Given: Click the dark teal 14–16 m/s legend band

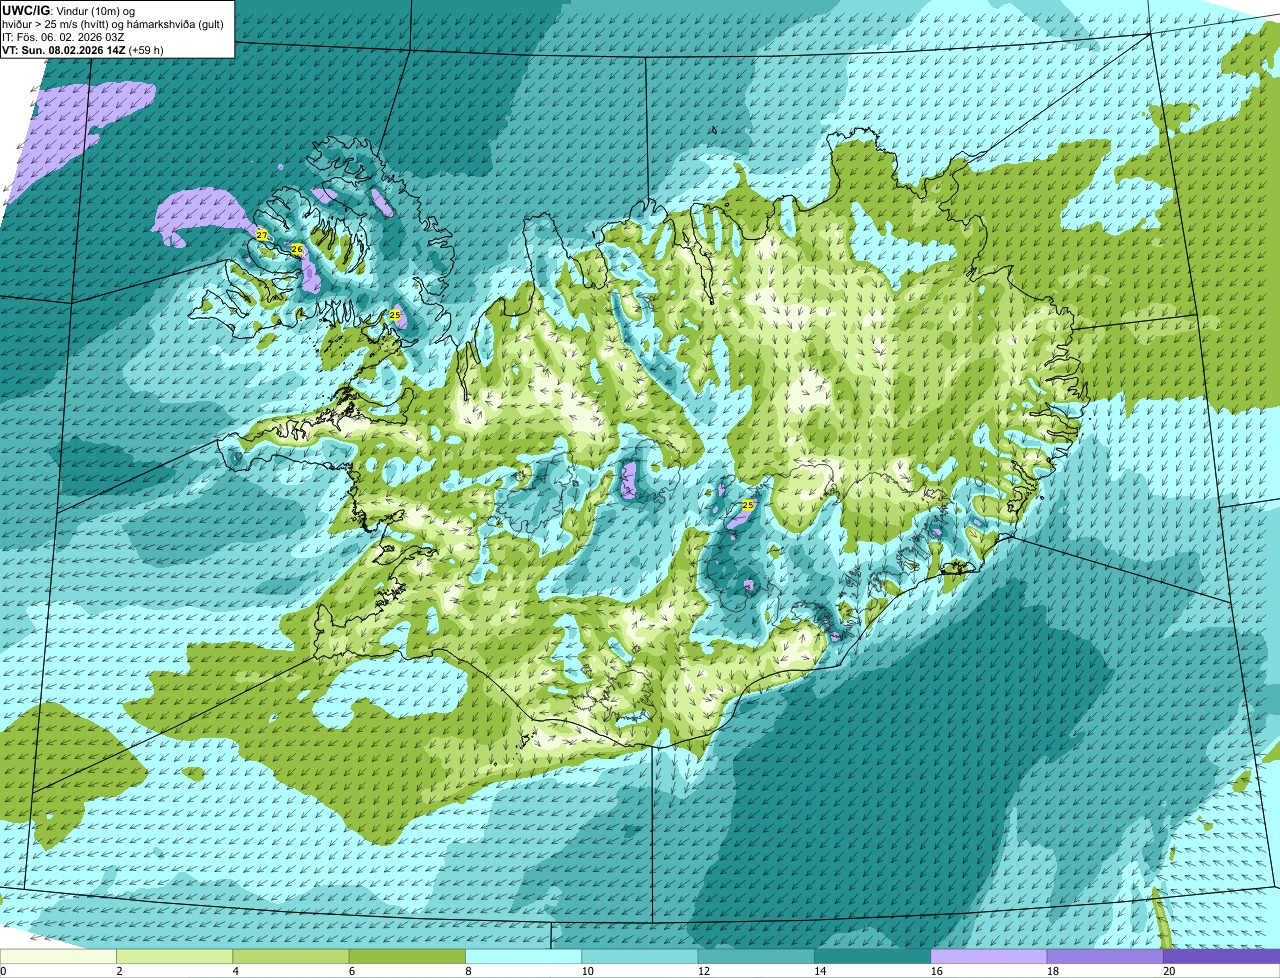Looking at the screenshot, I should [873, 956].
